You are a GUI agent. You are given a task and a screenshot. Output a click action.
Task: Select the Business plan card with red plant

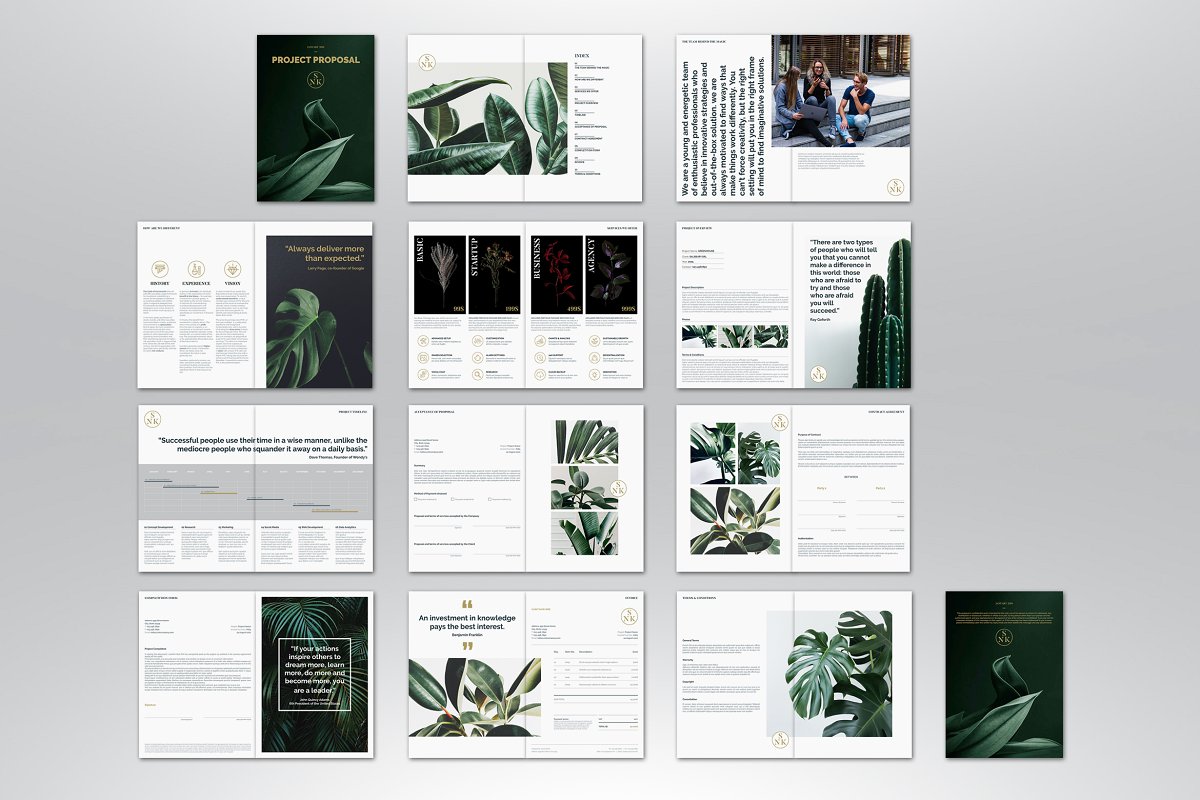pyautogui.click(x=555, y=275)
